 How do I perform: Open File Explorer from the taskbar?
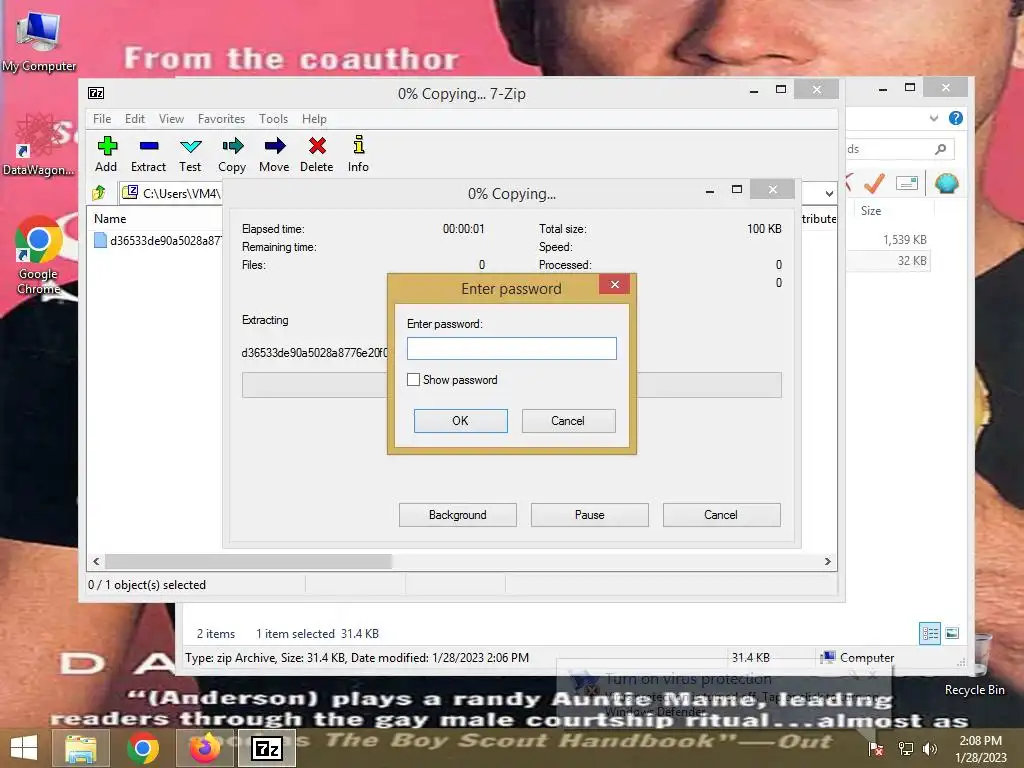point(80,748)
